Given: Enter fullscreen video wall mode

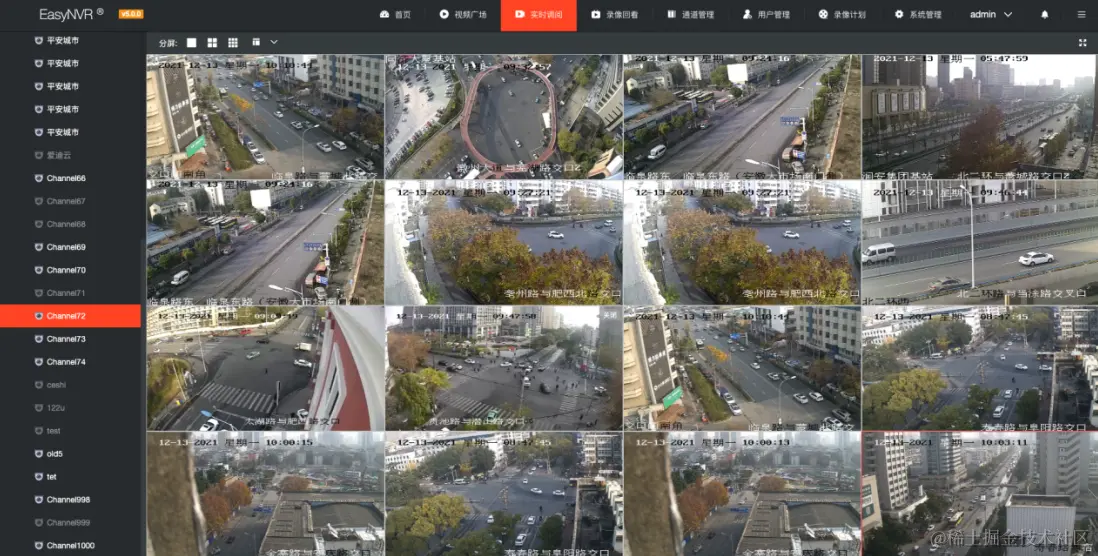Looking at the screenshot, I should (1082, 43).
